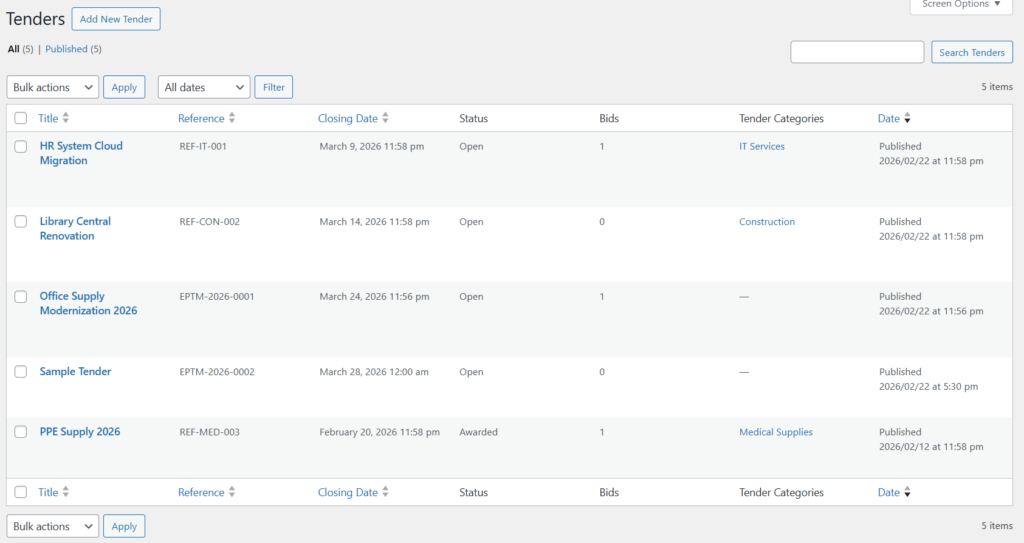Image resolution: width=1024 pixels, height=543 pixels.
Task: Click sort arrows beside top Title header
Action: (66, 118)
